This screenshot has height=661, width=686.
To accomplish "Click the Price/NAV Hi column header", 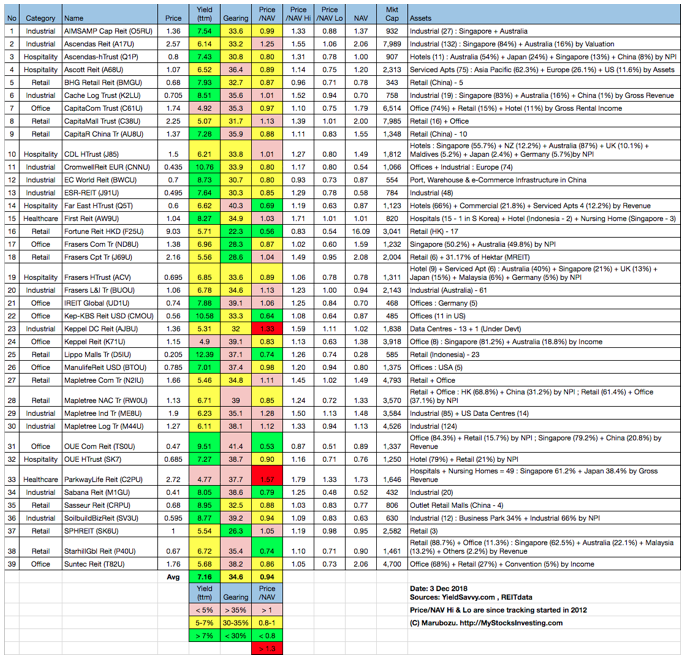I will pyautogui.click(x=298, y=14).
